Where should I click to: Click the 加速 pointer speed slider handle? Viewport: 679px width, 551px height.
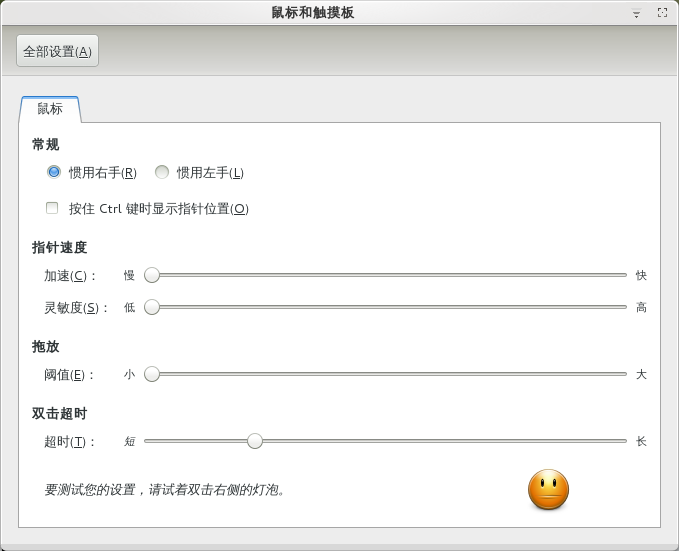[x=152, y=275]
